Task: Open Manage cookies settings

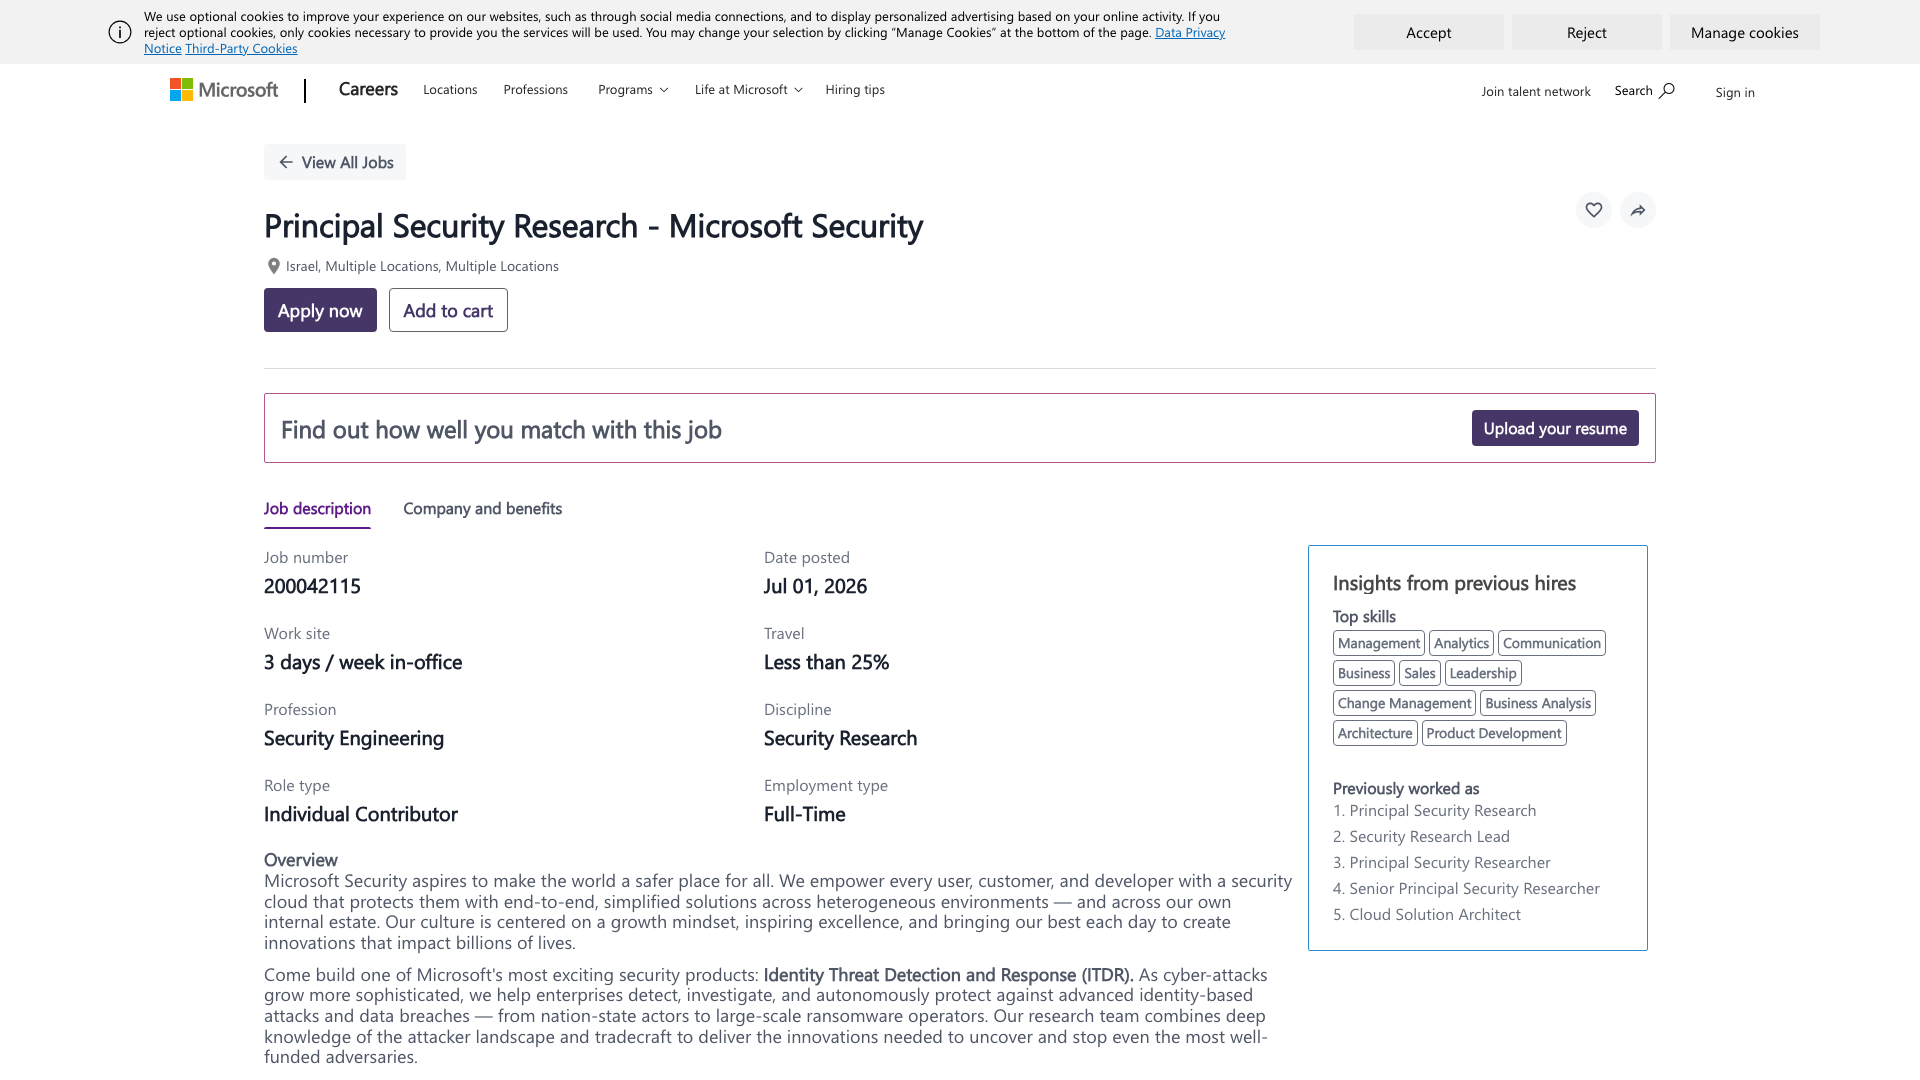Action: click(x=1745, y=32)
